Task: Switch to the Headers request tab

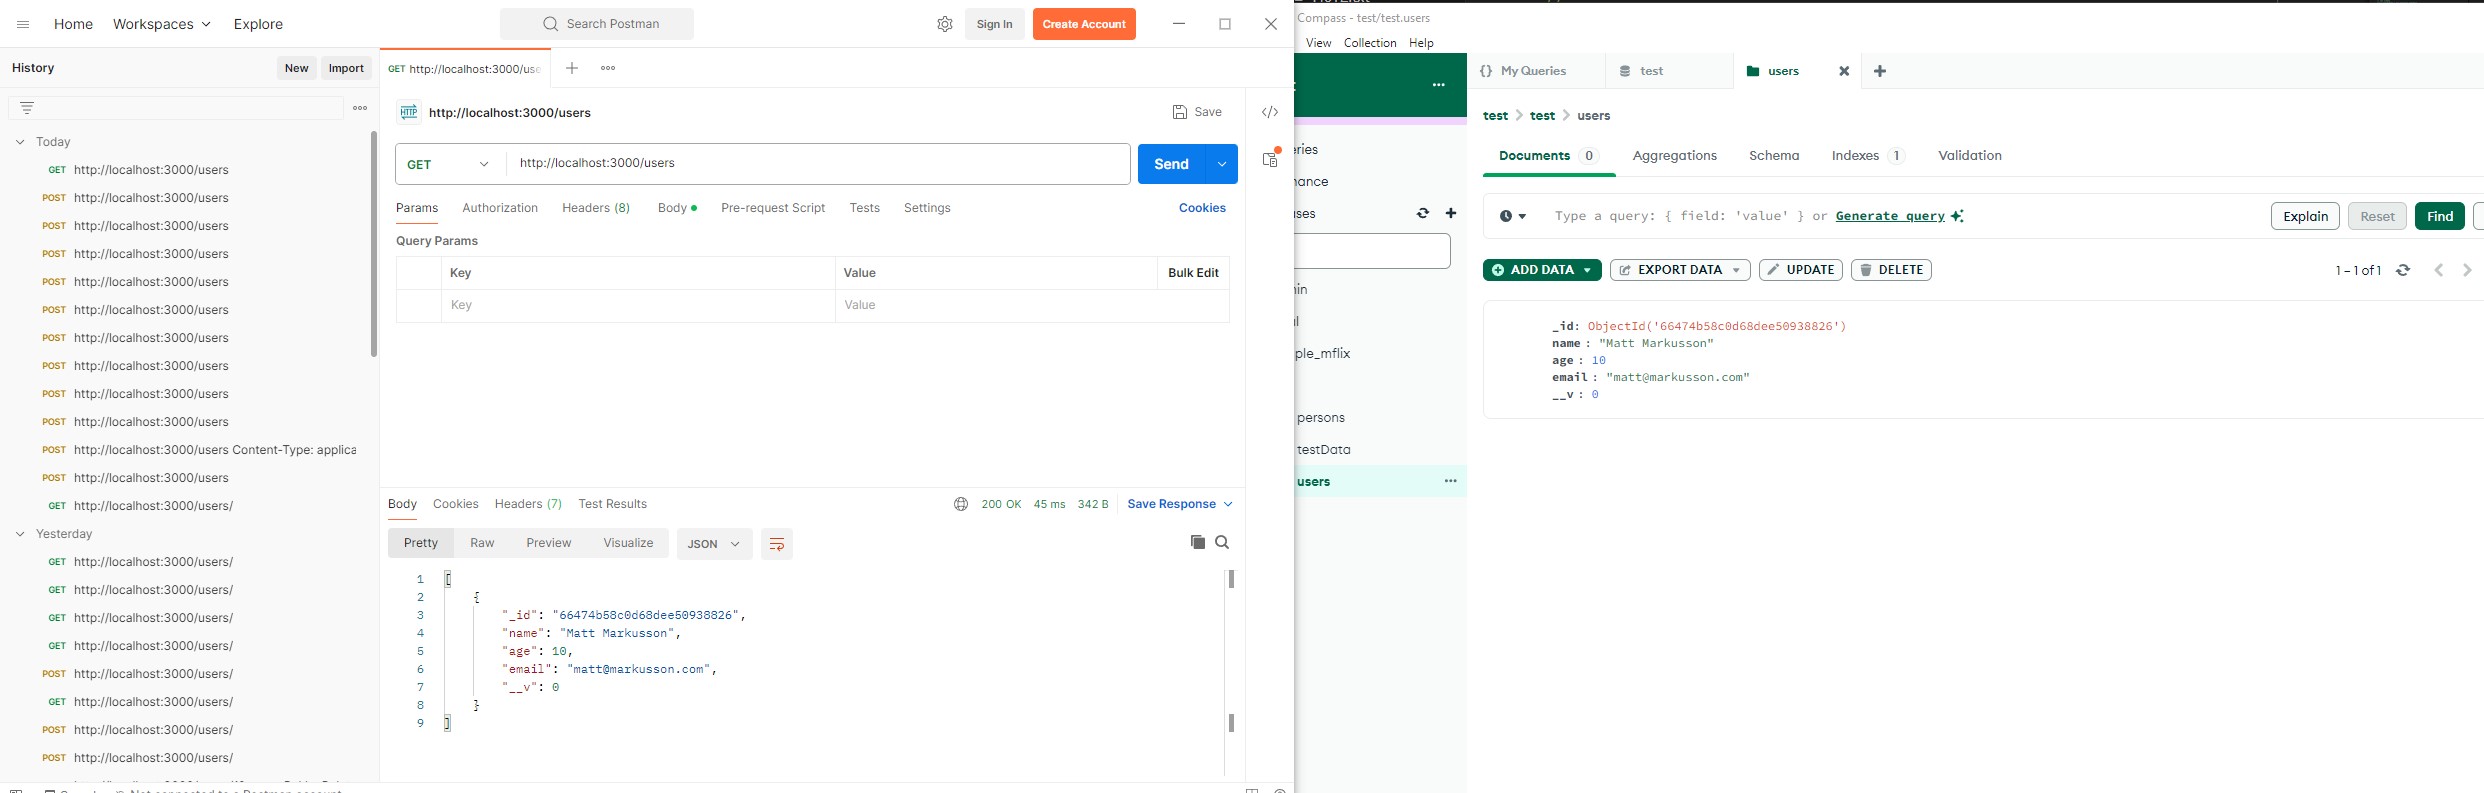Action: 595,208
